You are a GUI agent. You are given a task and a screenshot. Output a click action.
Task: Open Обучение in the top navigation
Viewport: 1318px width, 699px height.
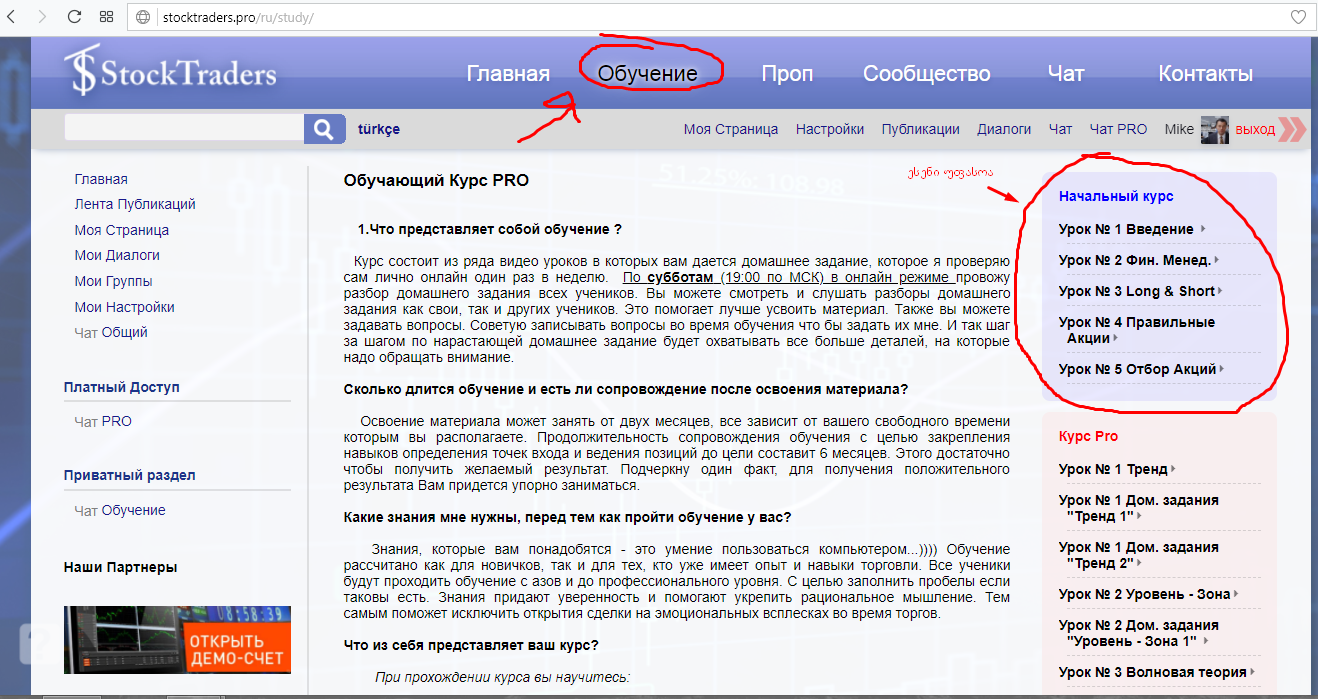[647, 74]
